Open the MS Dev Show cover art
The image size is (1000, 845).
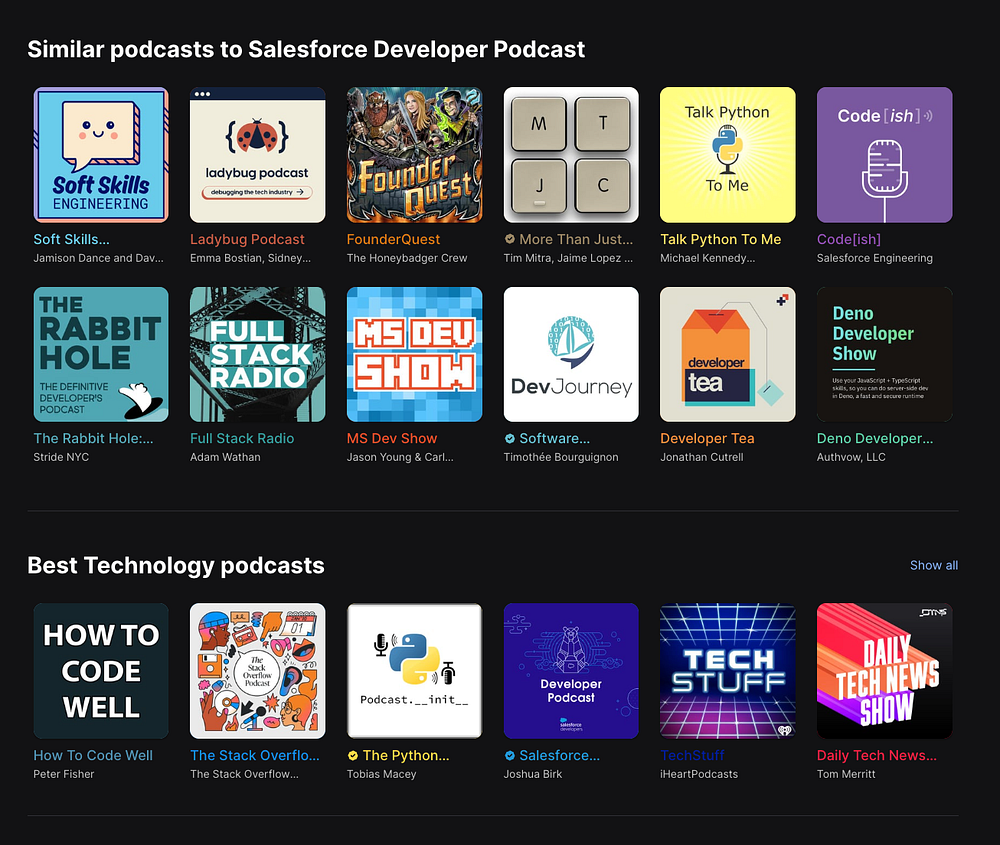pyautogui.click(x=415, y=355)
